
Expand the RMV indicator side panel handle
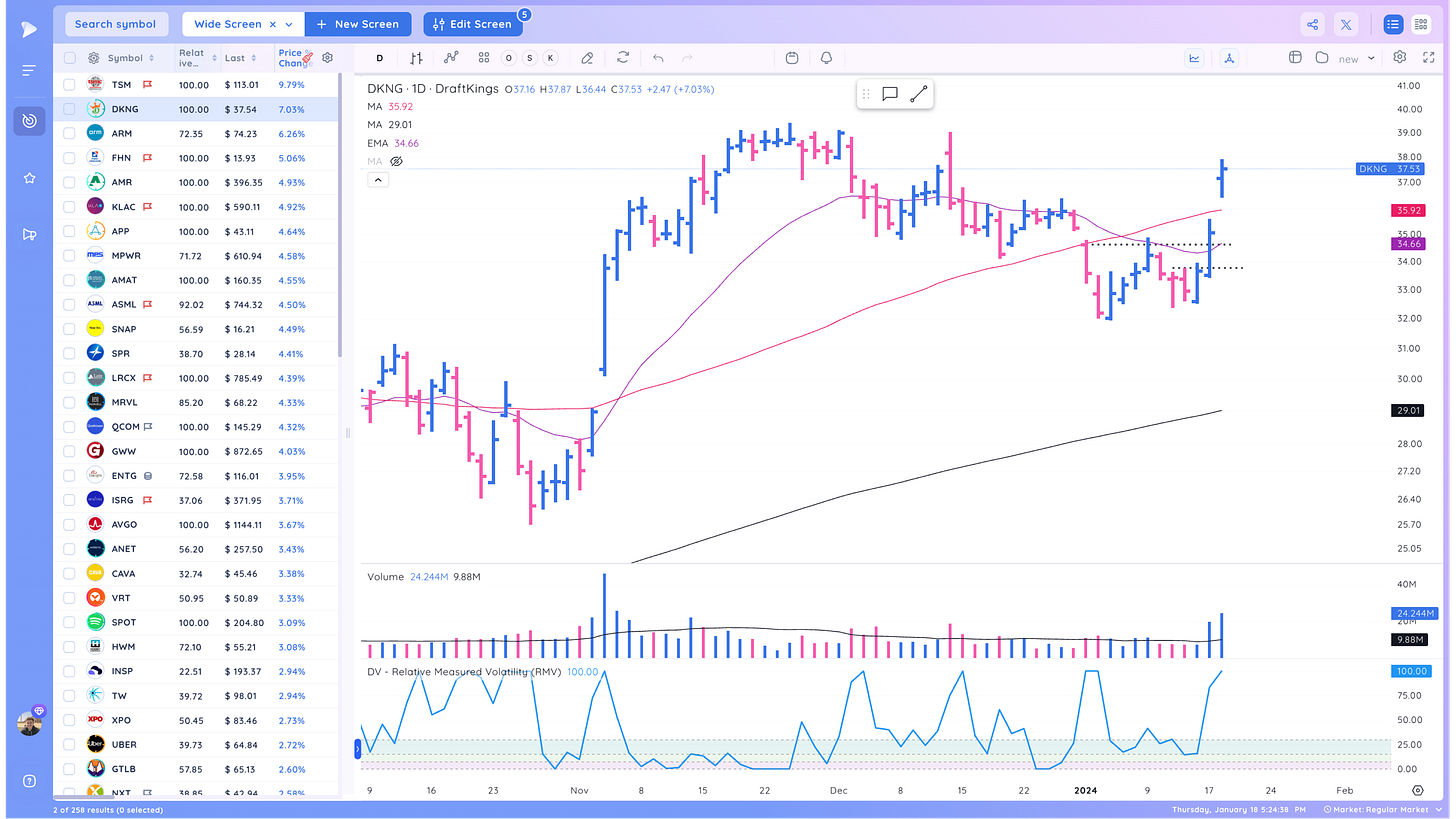[358, 748]
